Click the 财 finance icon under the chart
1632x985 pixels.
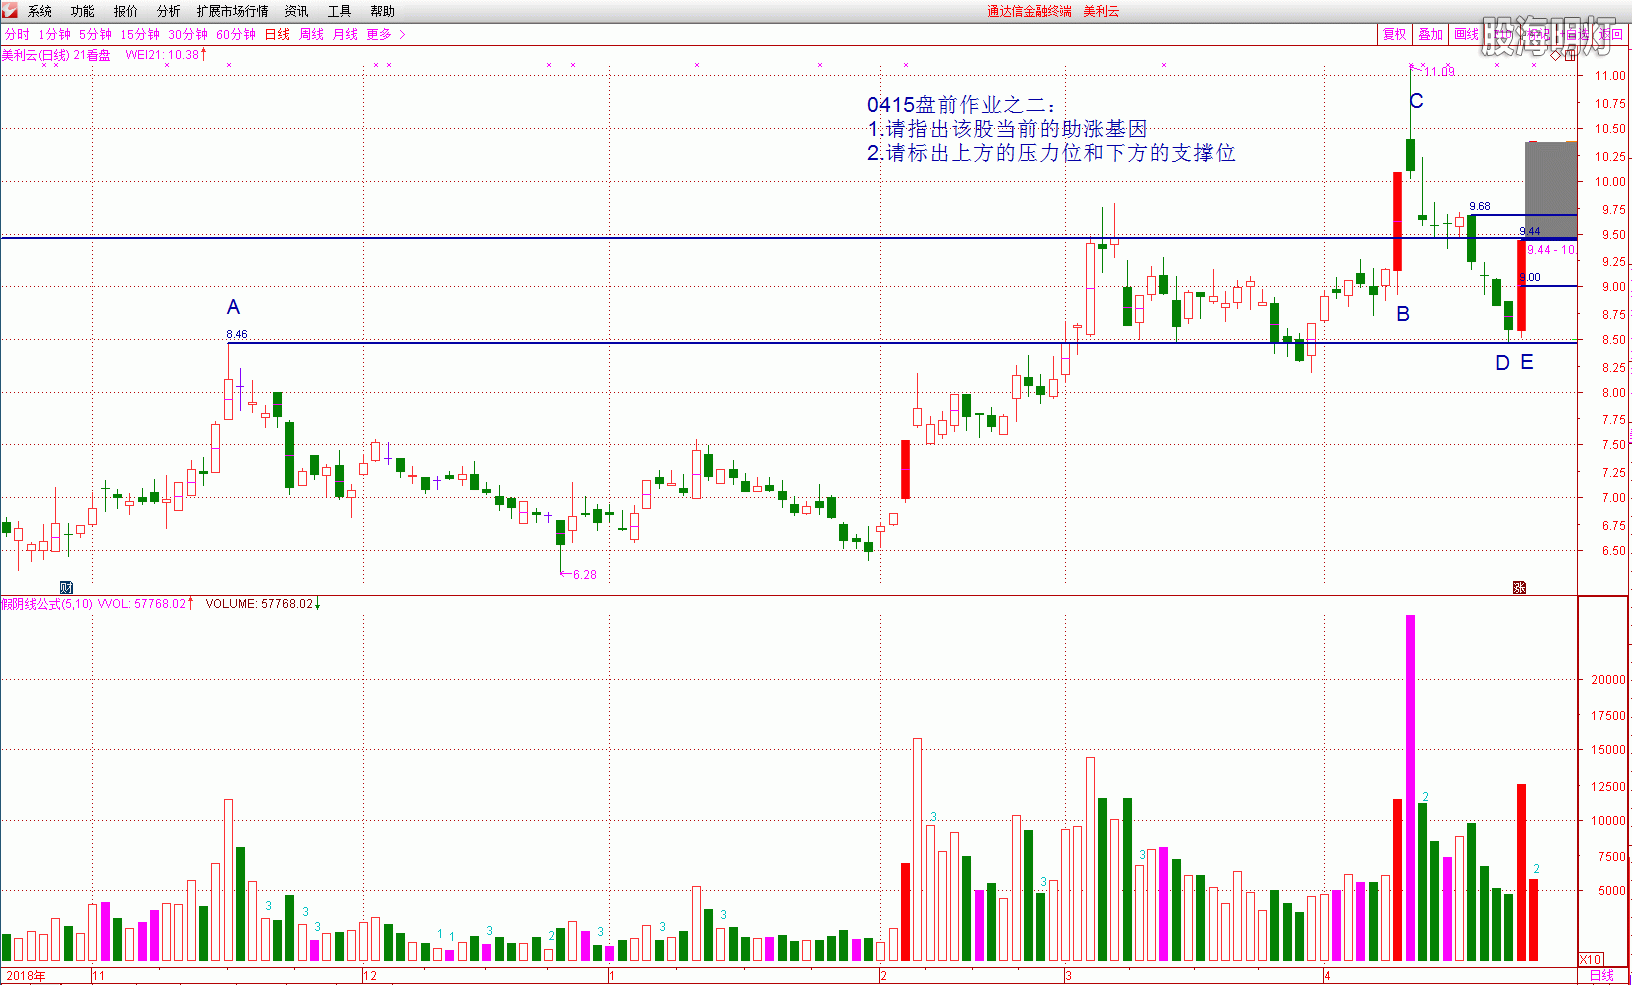[66, 587]
